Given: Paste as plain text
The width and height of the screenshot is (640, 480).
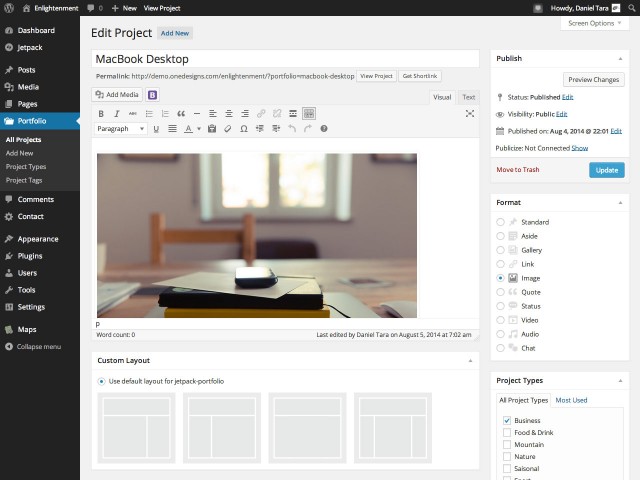Looking at the screenshot, I should [x=212, y=129].
